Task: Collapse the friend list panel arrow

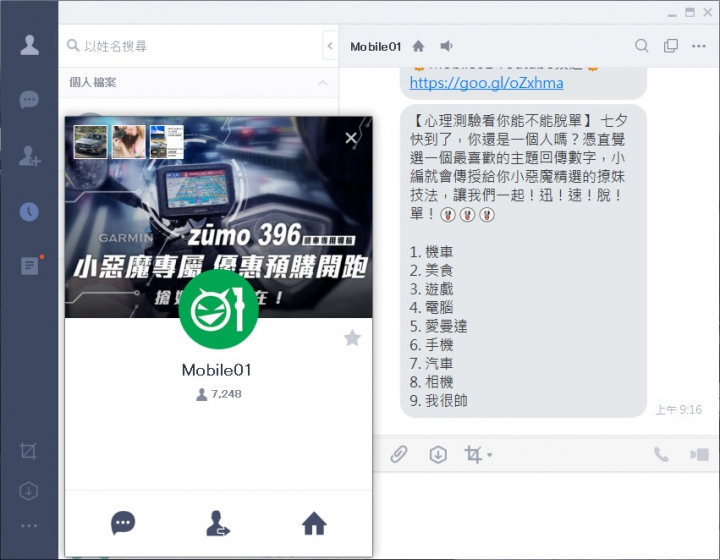Action: tap(330, 45)
